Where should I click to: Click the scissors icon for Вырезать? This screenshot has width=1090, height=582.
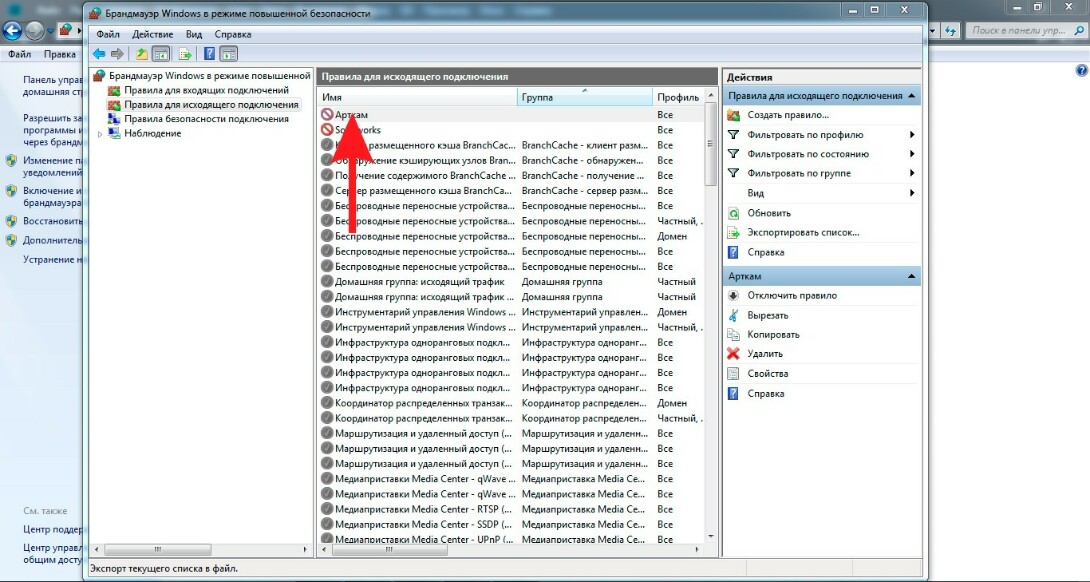pyautogui.click(x=733, y=315)
